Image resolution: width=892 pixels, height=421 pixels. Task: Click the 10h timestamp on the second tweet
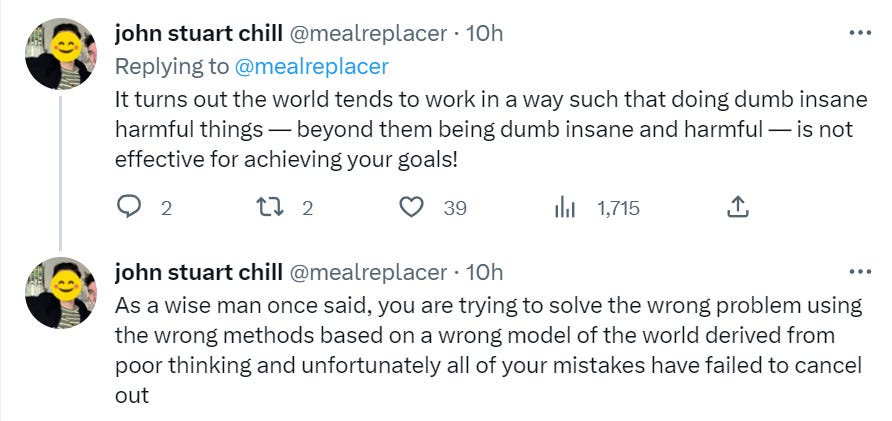click(x=485, y=272)
